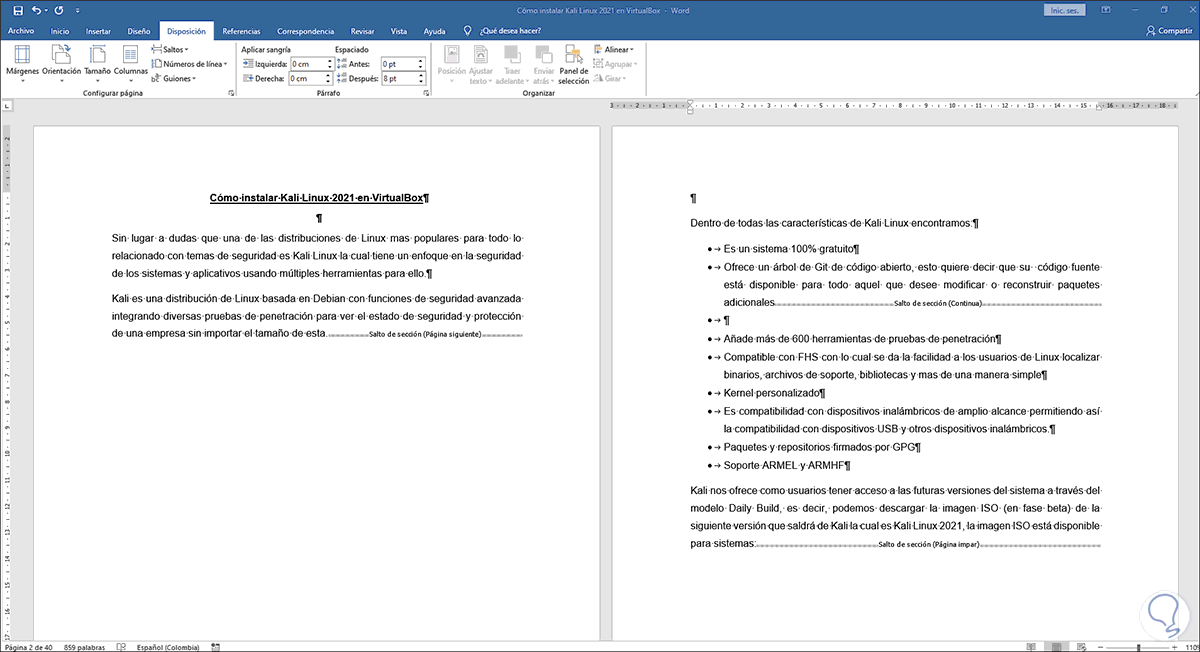Open the Márgenes options
Viewport: 1200px width, 652px height.
pyautogui.click(x=22, y=63)
